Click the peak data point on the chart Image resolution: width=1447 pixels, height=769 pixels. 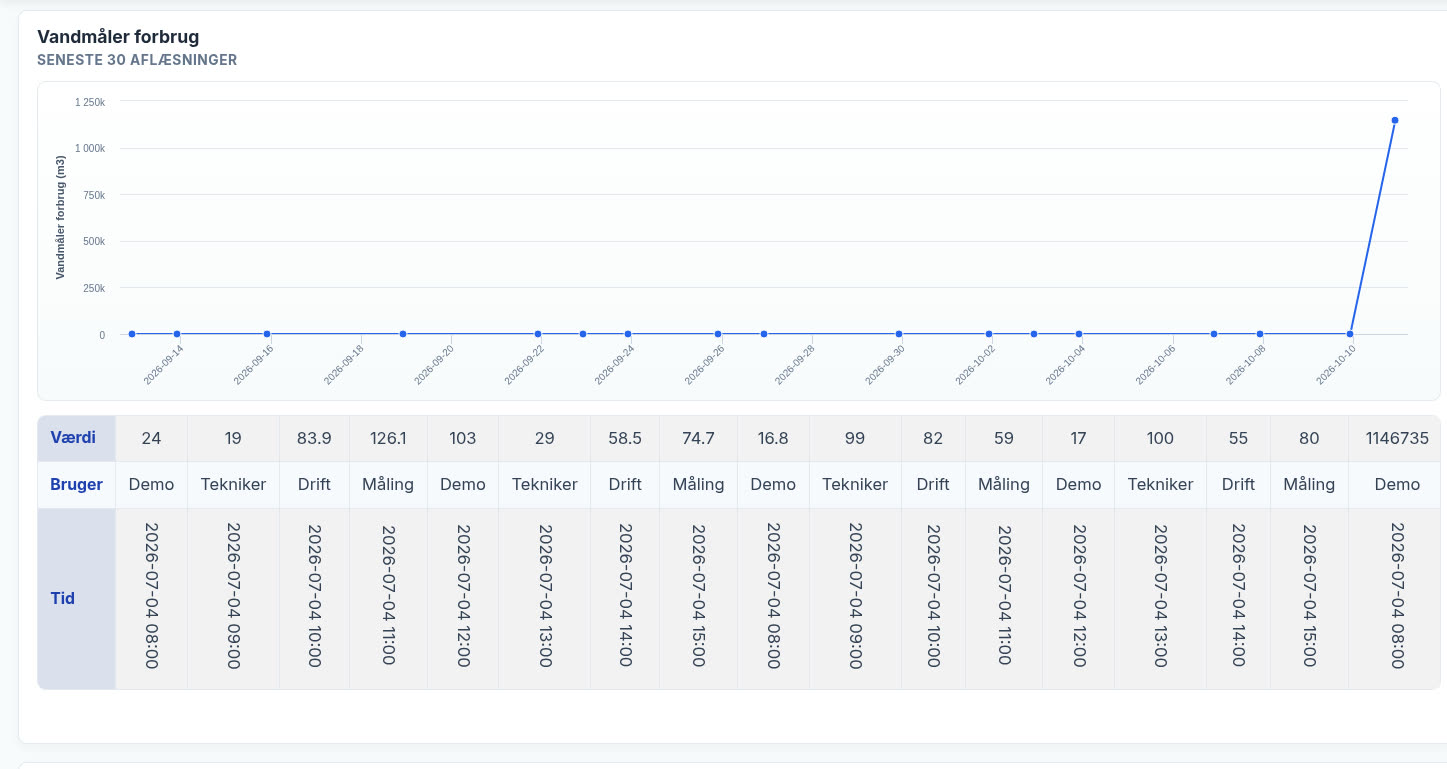[x=1394, y=120]
